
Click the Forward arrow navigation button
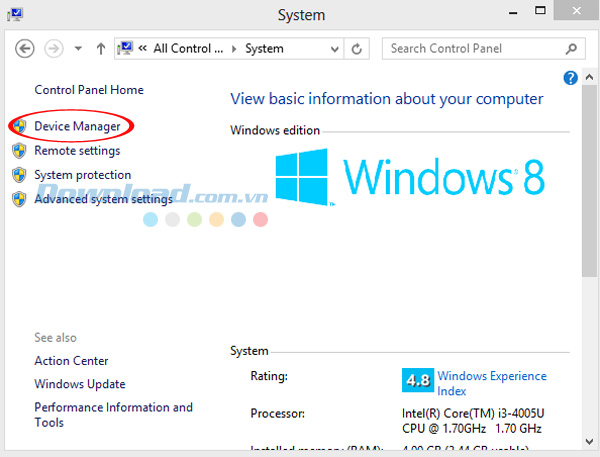[x=54, y=49]
